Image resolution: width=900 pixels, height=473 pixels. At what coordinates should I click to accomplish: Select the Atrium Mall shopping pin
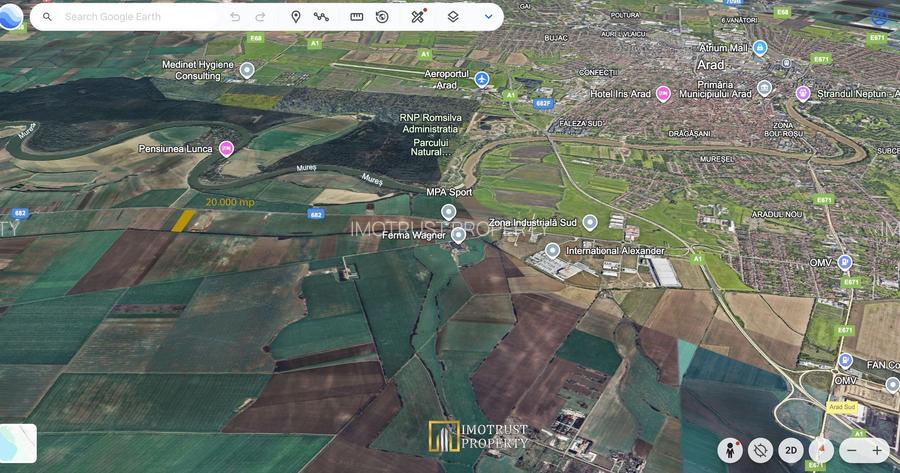pyautogui.click(x=760, y=47)
